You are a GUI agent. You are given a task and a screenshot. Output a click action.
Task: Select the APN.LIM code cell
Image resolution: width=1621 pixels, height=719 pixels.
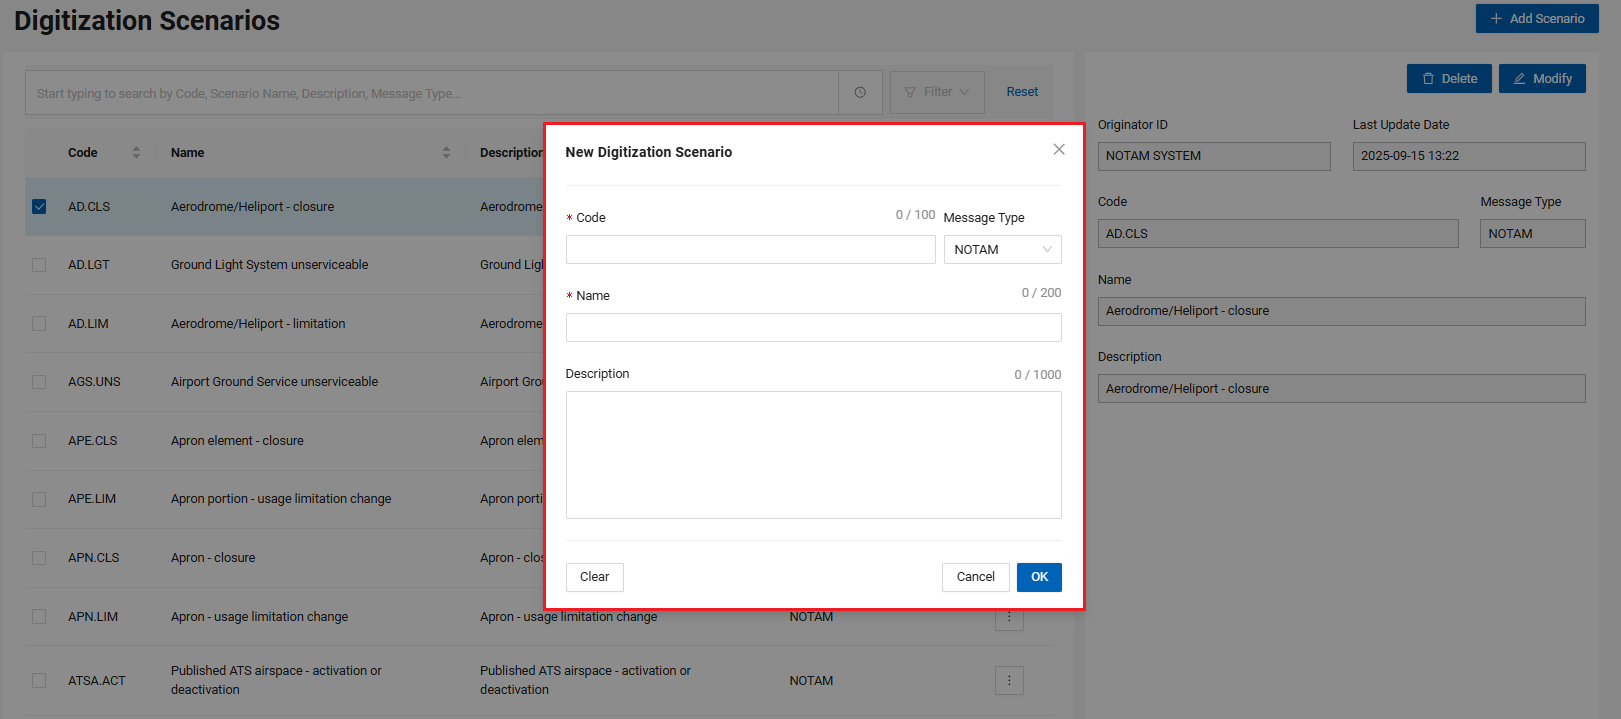93,617
